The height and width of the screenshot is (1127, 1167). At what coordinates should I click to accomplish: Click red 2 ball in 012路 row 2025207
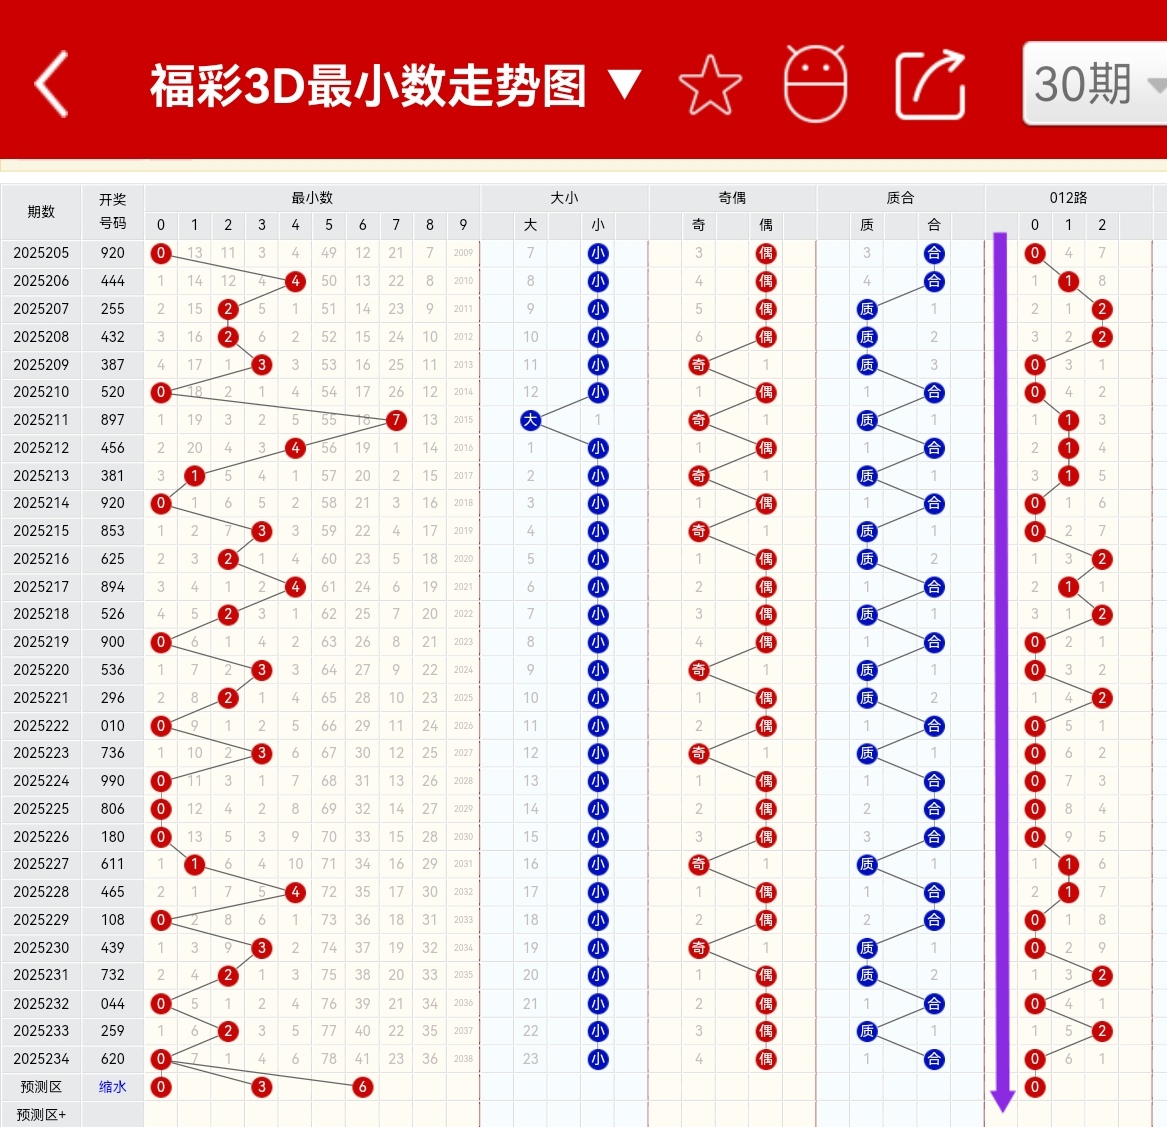1102,309
